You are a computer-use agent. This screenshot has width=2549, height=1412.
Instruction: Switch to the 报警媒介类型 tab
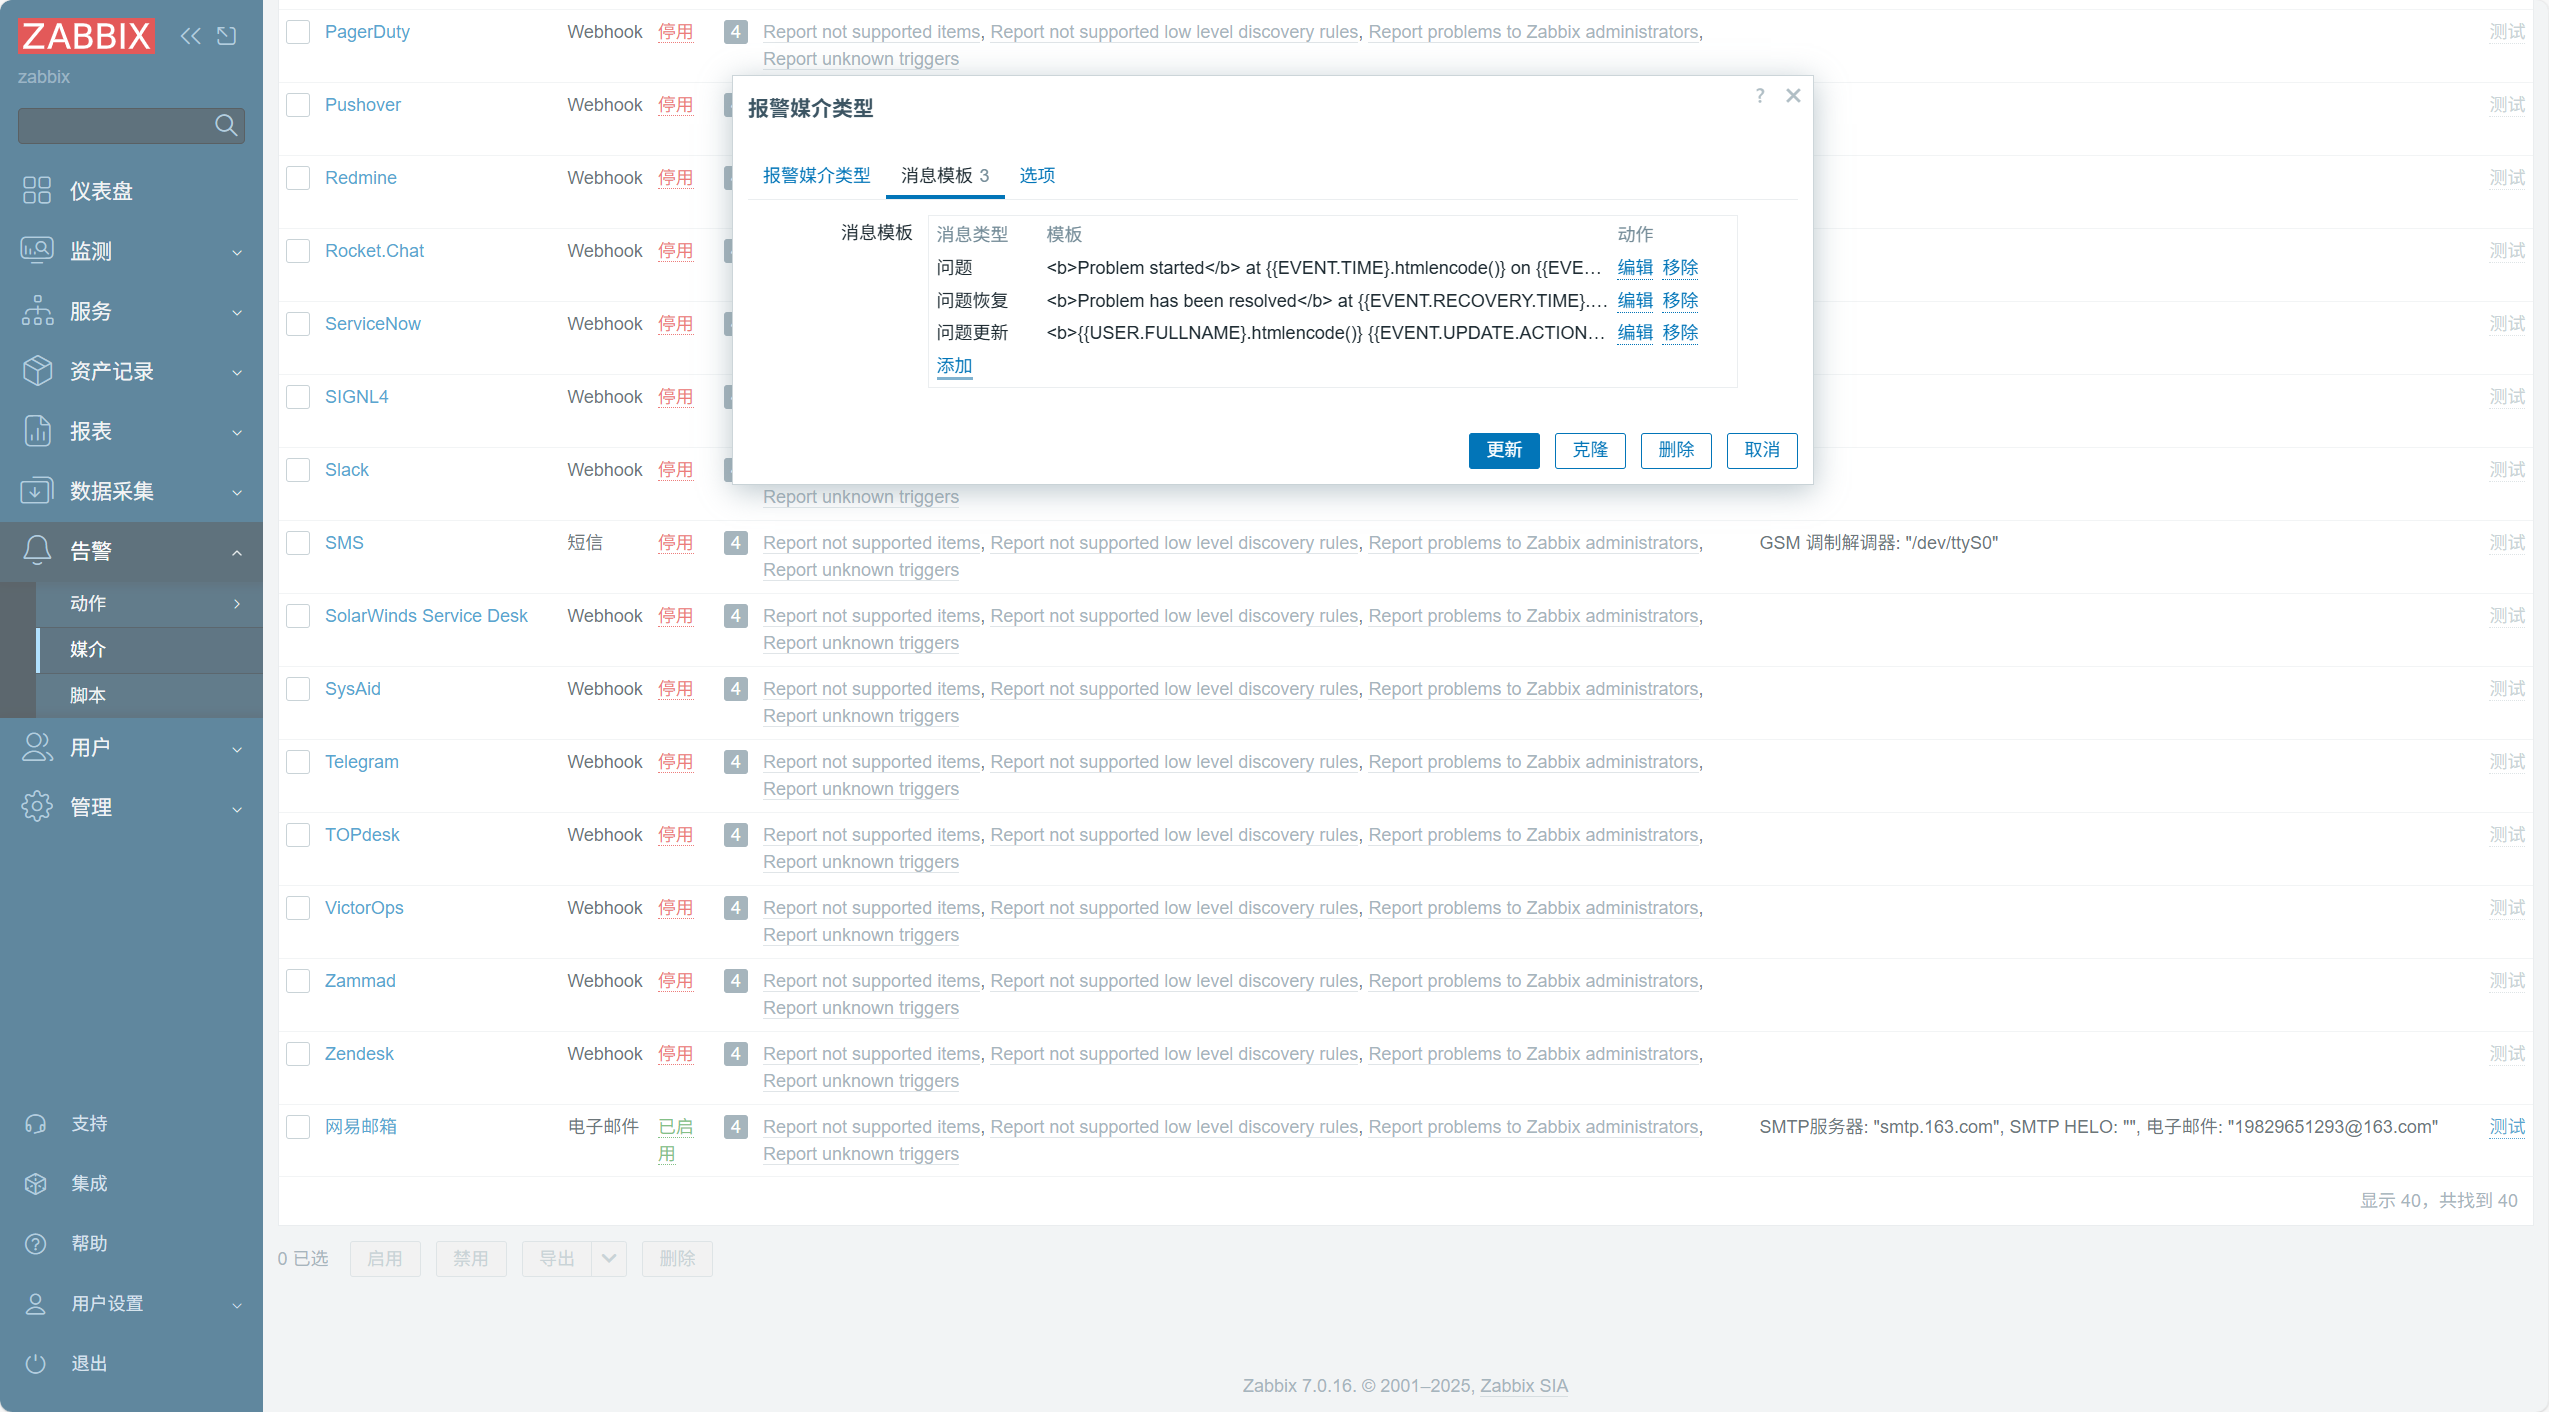point(816,176)
